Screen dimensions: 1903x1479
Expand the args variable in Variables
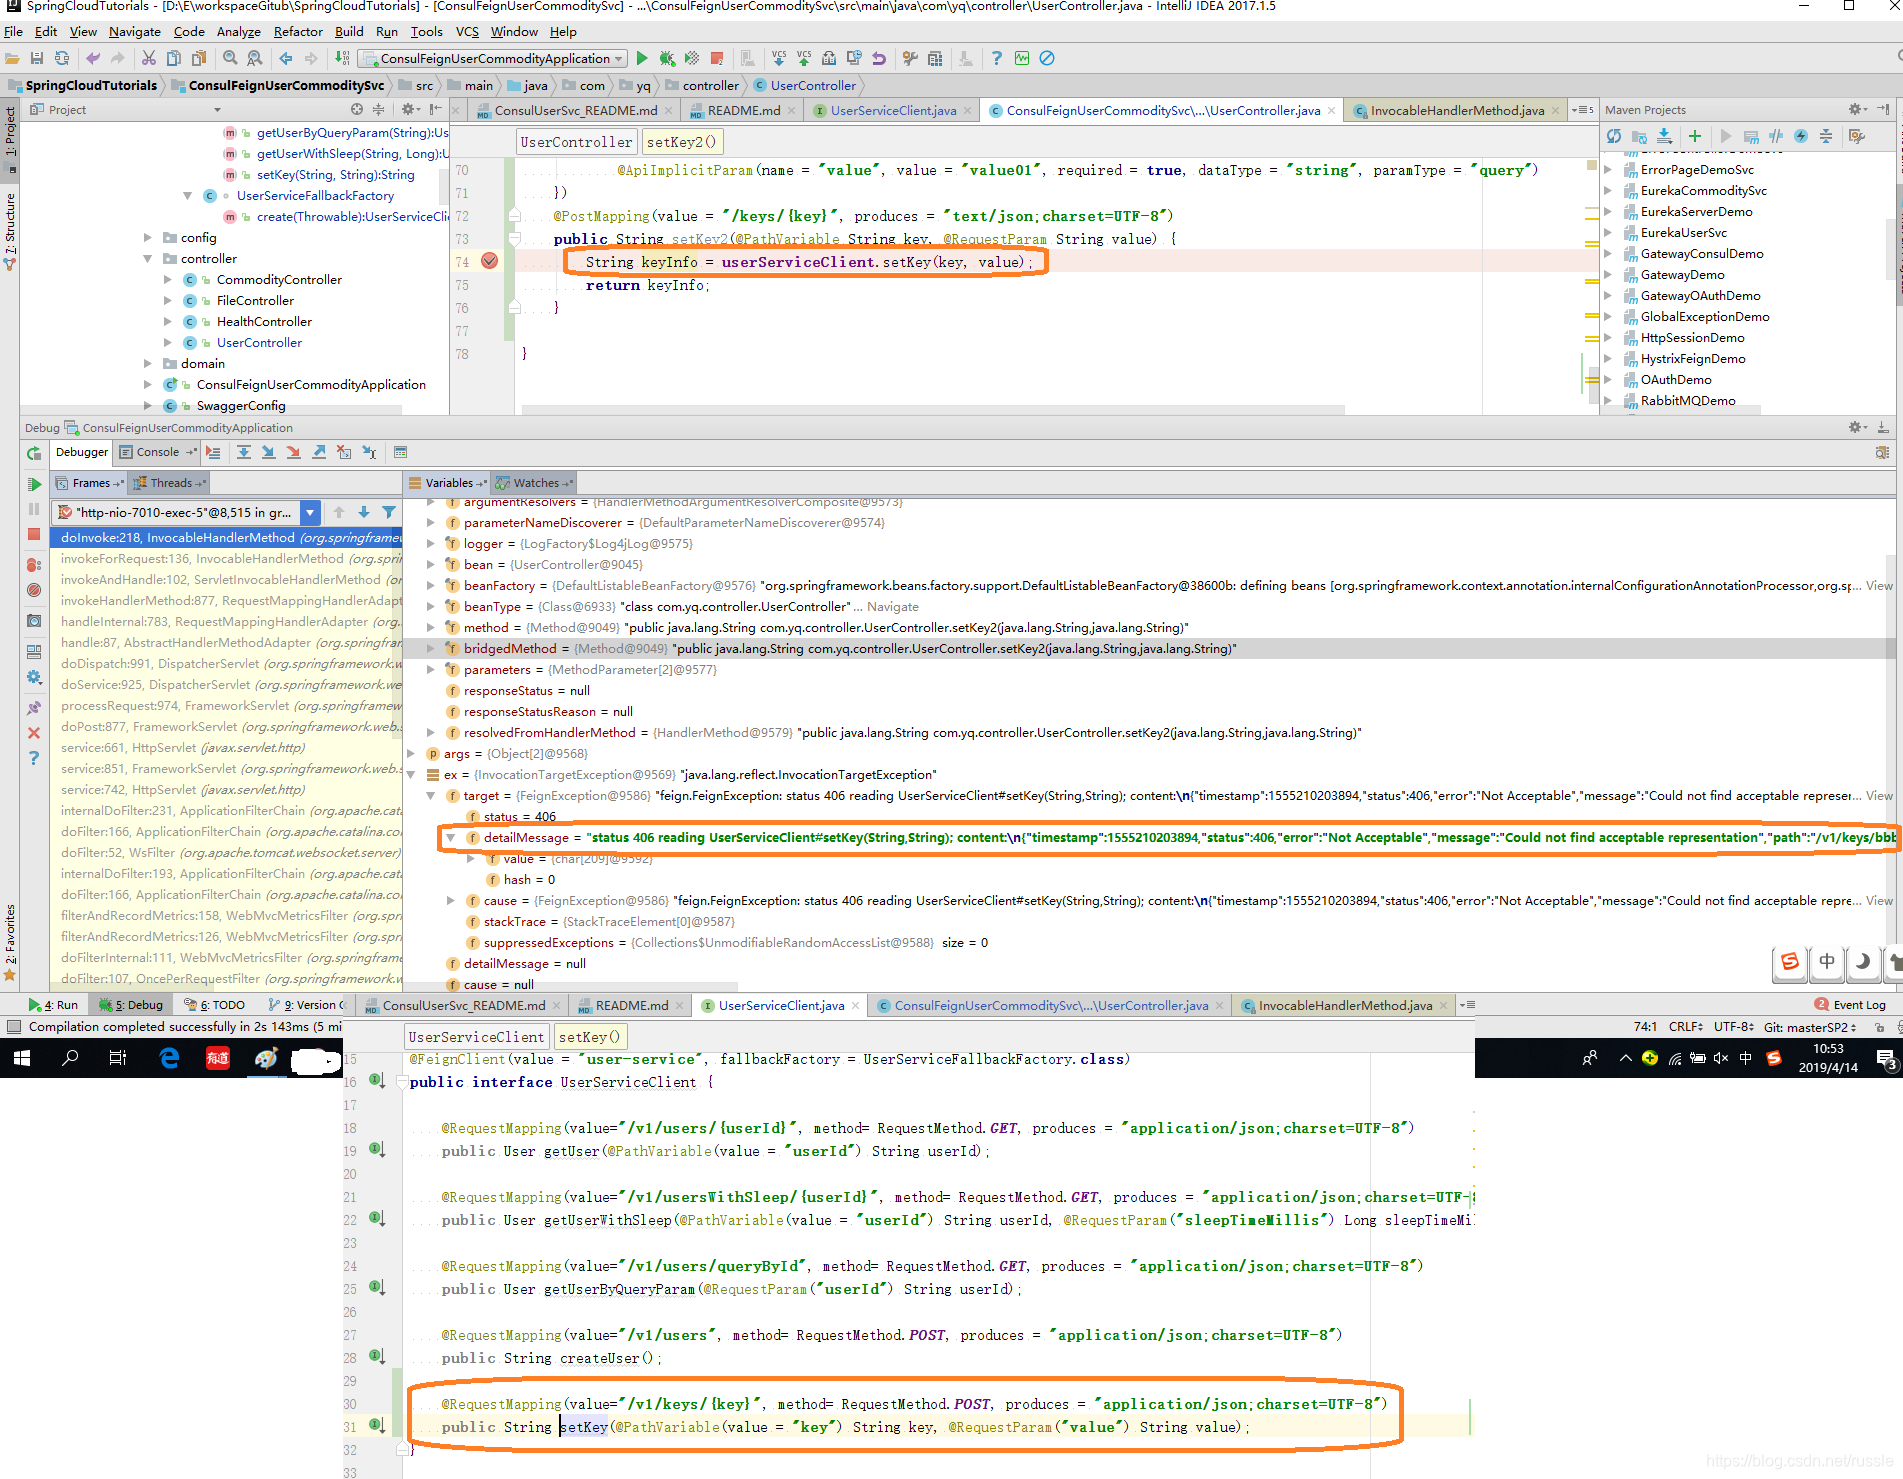click(x=411, y=754)
